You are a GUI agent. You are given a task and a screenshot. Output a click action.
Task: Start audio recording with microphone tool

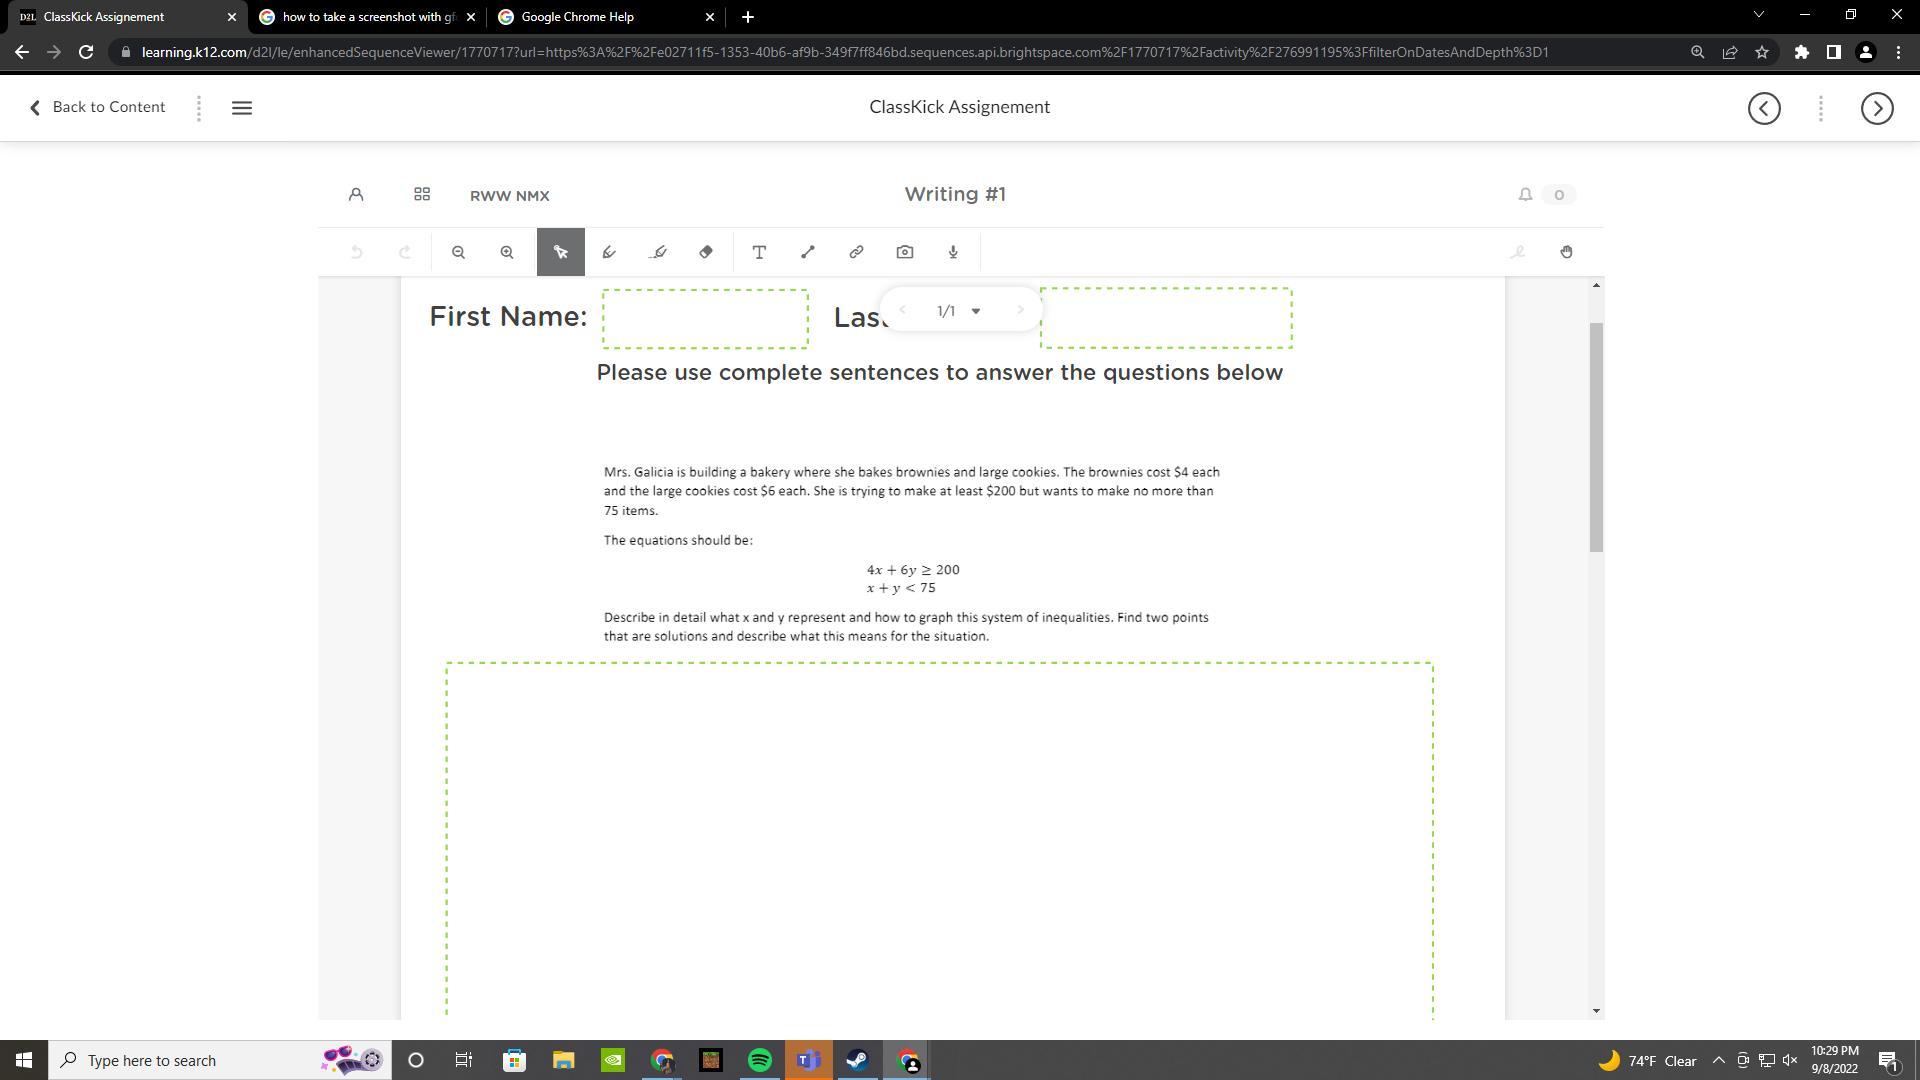[953, 252]
